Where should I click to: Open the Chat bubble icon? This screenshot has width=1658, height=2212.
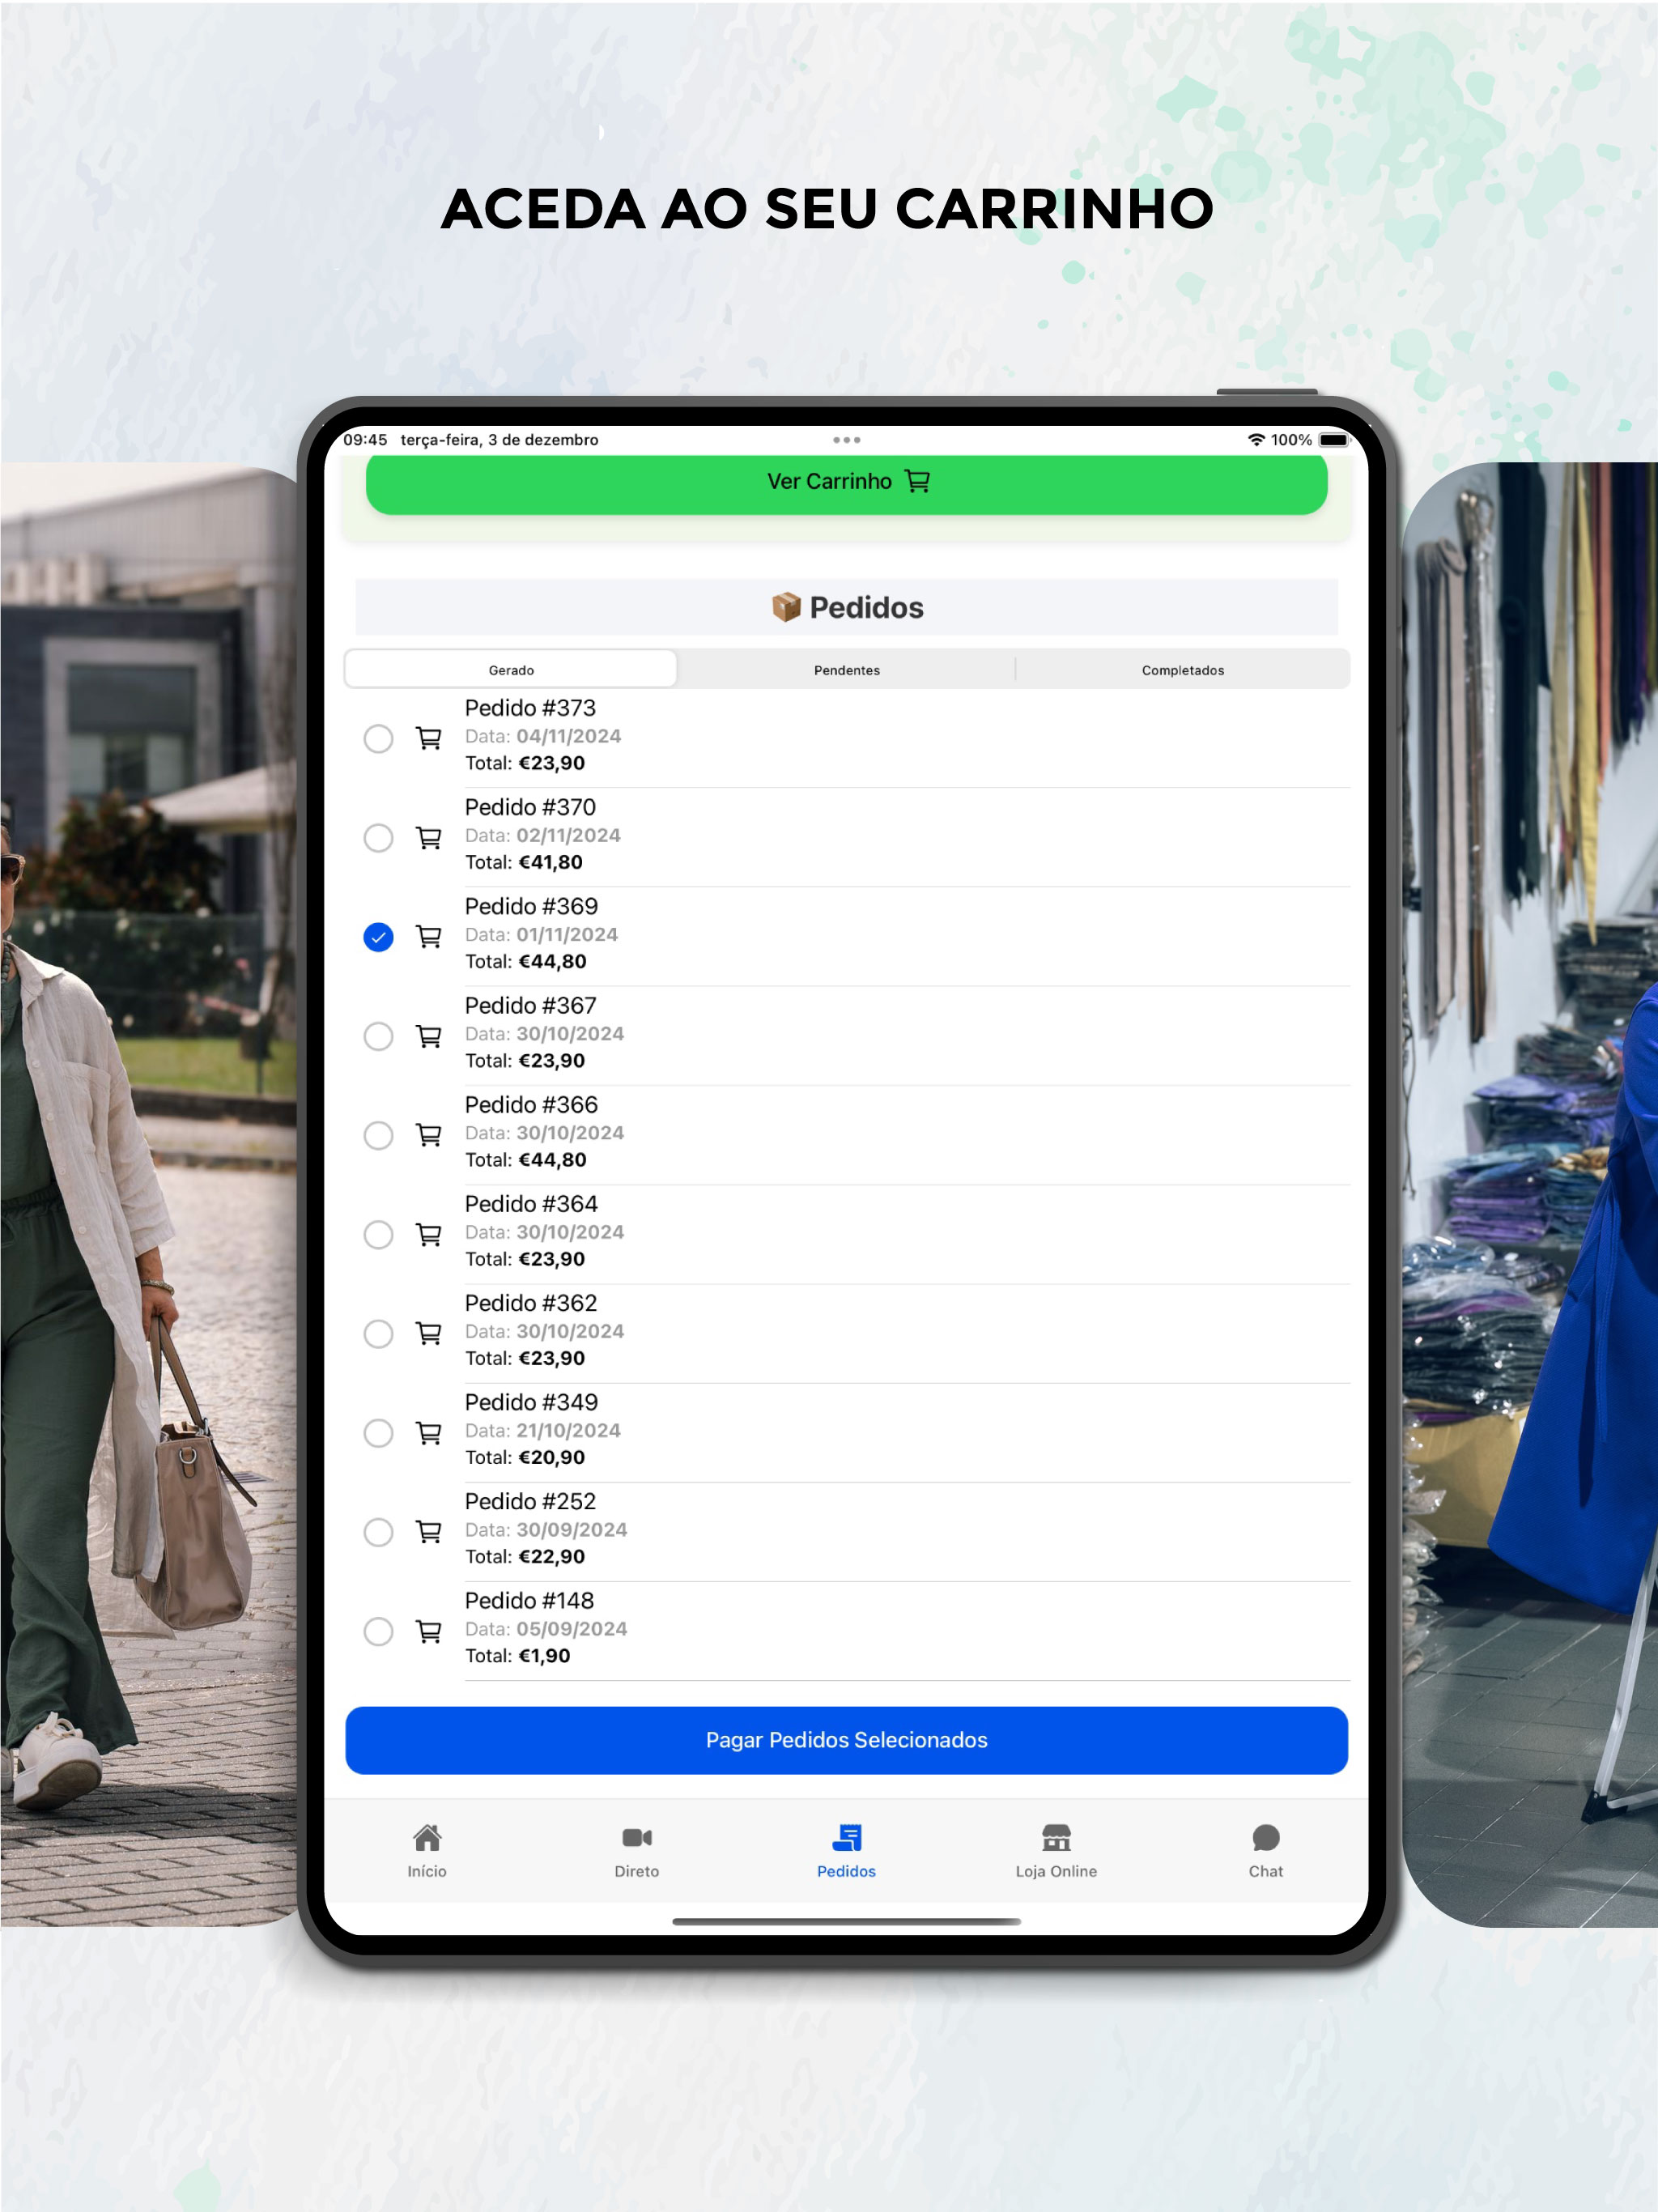[x=1266, y=1837]
